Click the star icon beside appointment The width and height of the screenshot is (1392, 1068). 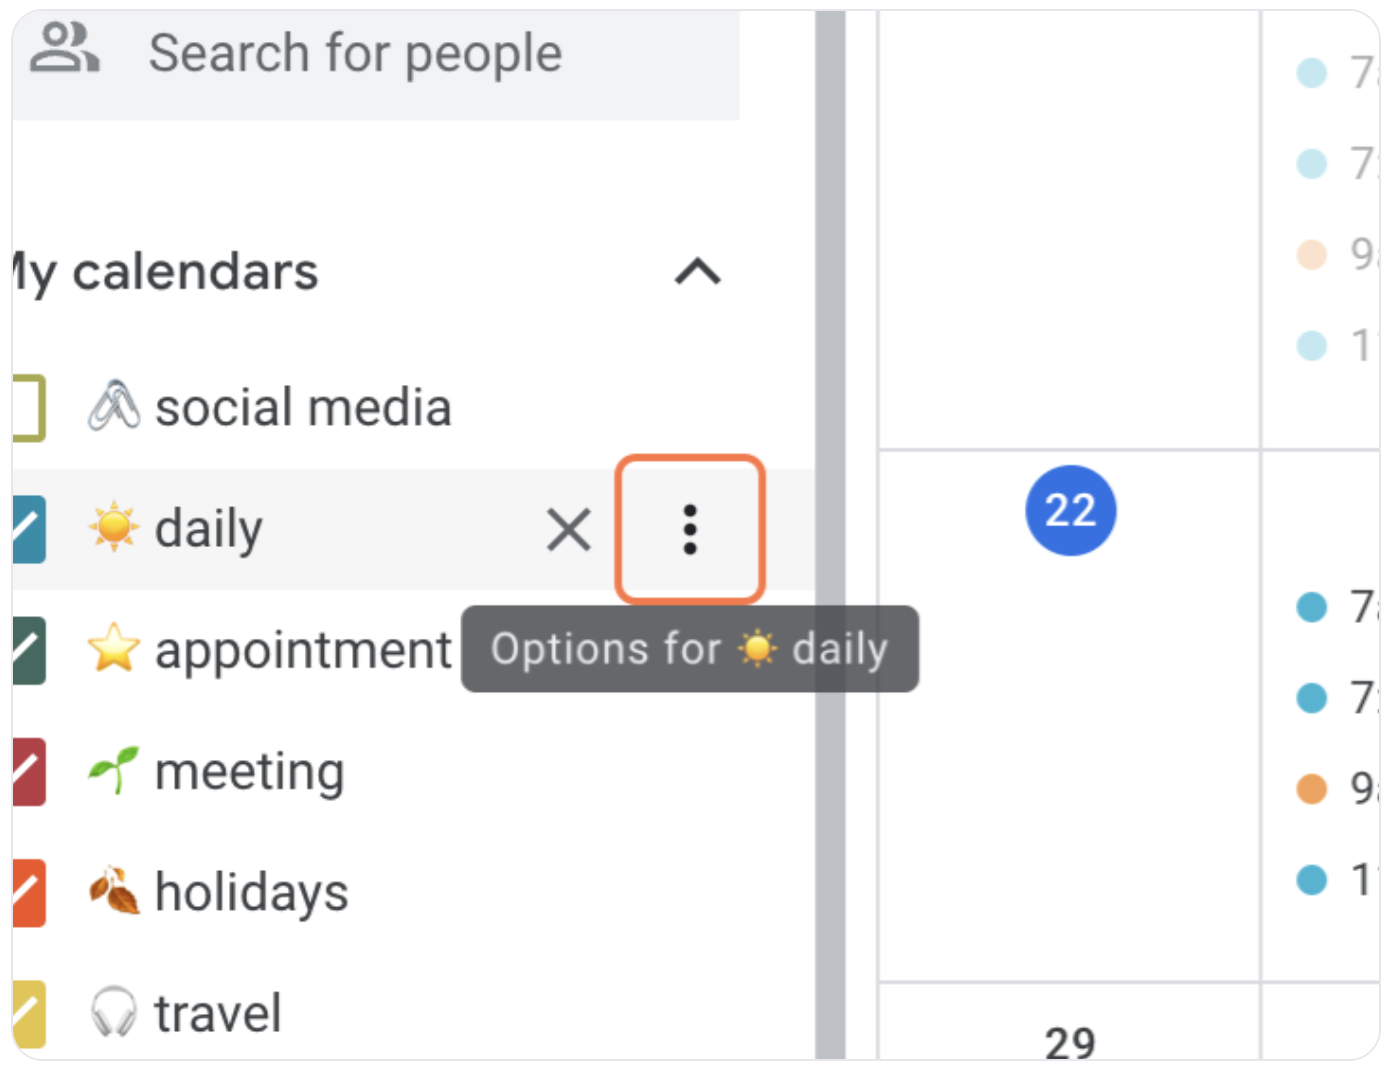113,650
